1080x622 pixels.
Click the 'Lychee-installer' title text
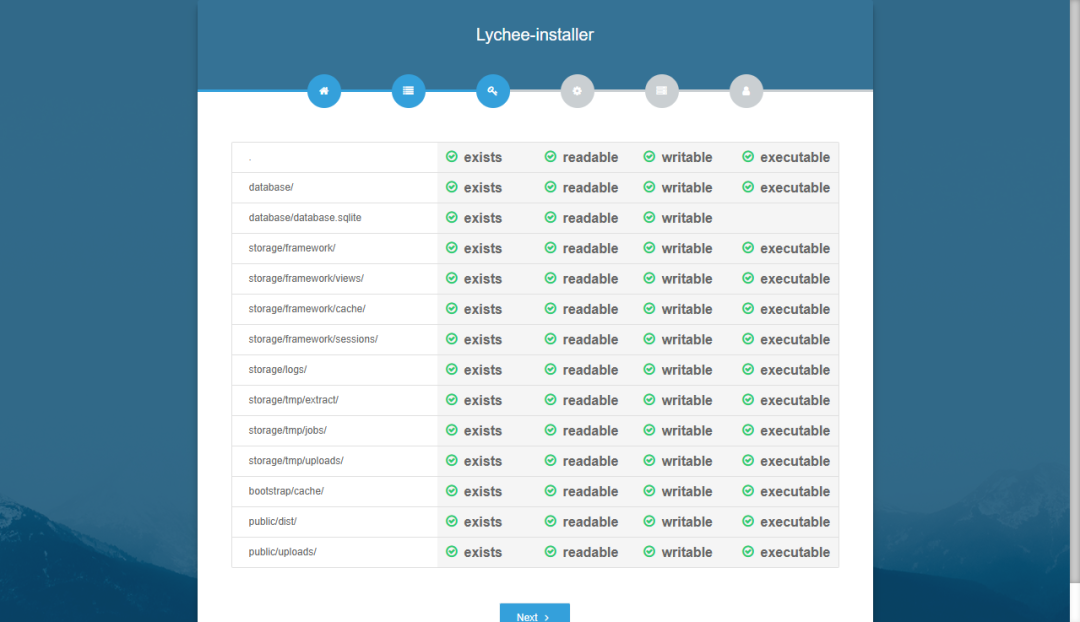tap(534, 34)
